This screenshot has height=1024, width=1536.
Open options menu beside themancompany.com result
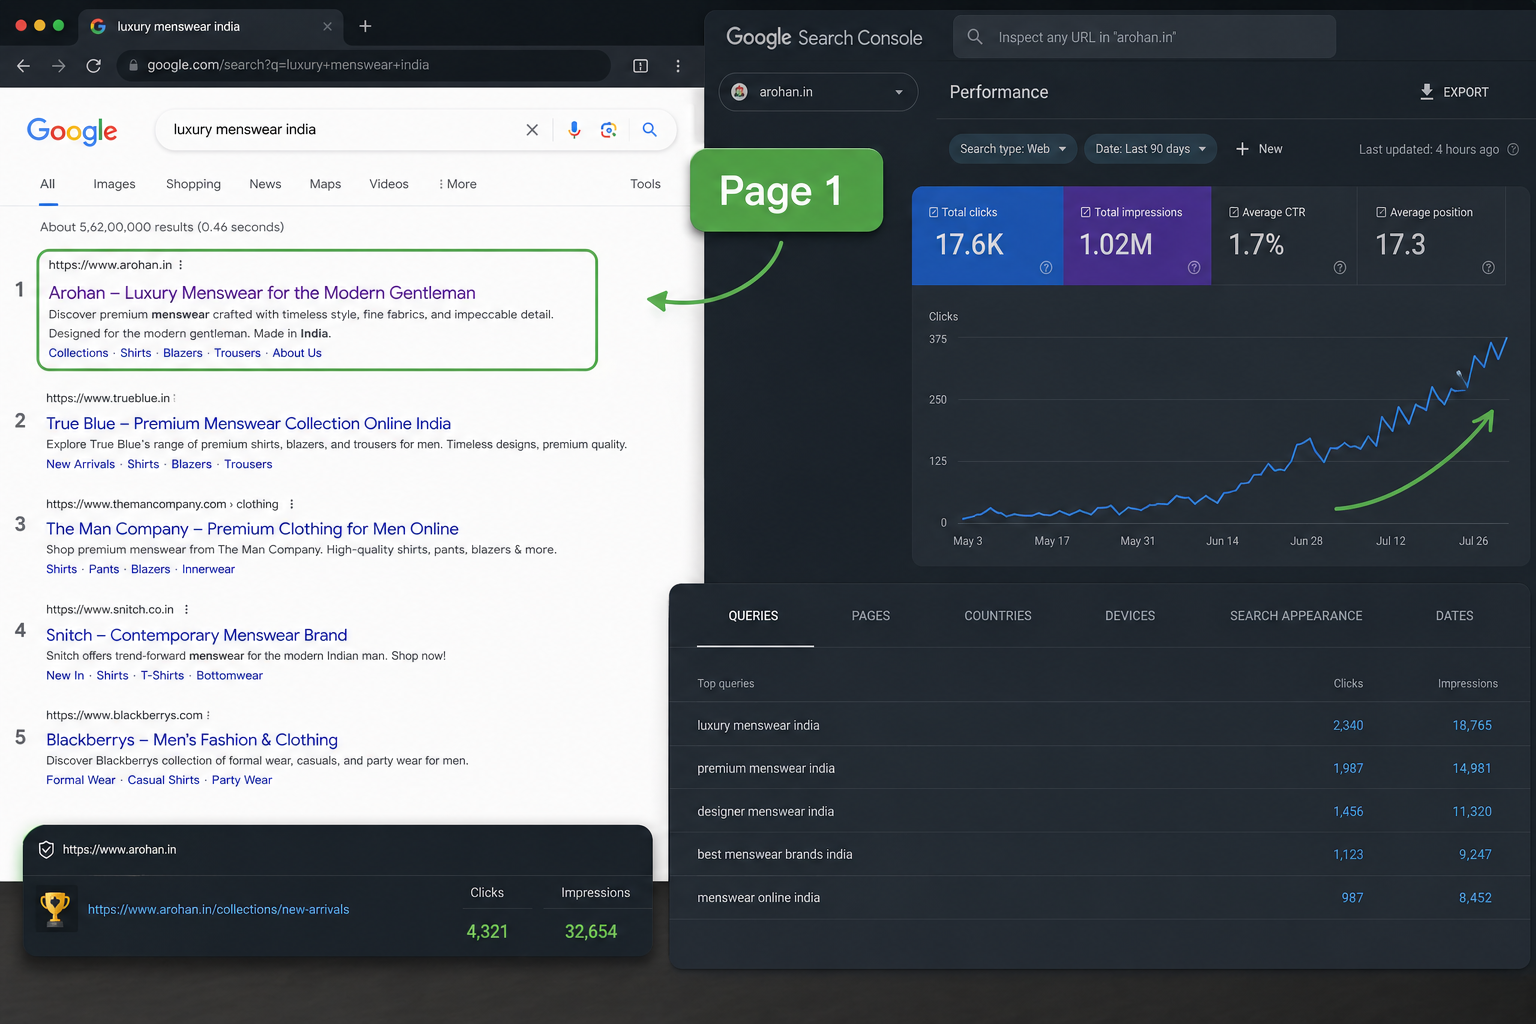pyautogui.click(x=291, y=504)
